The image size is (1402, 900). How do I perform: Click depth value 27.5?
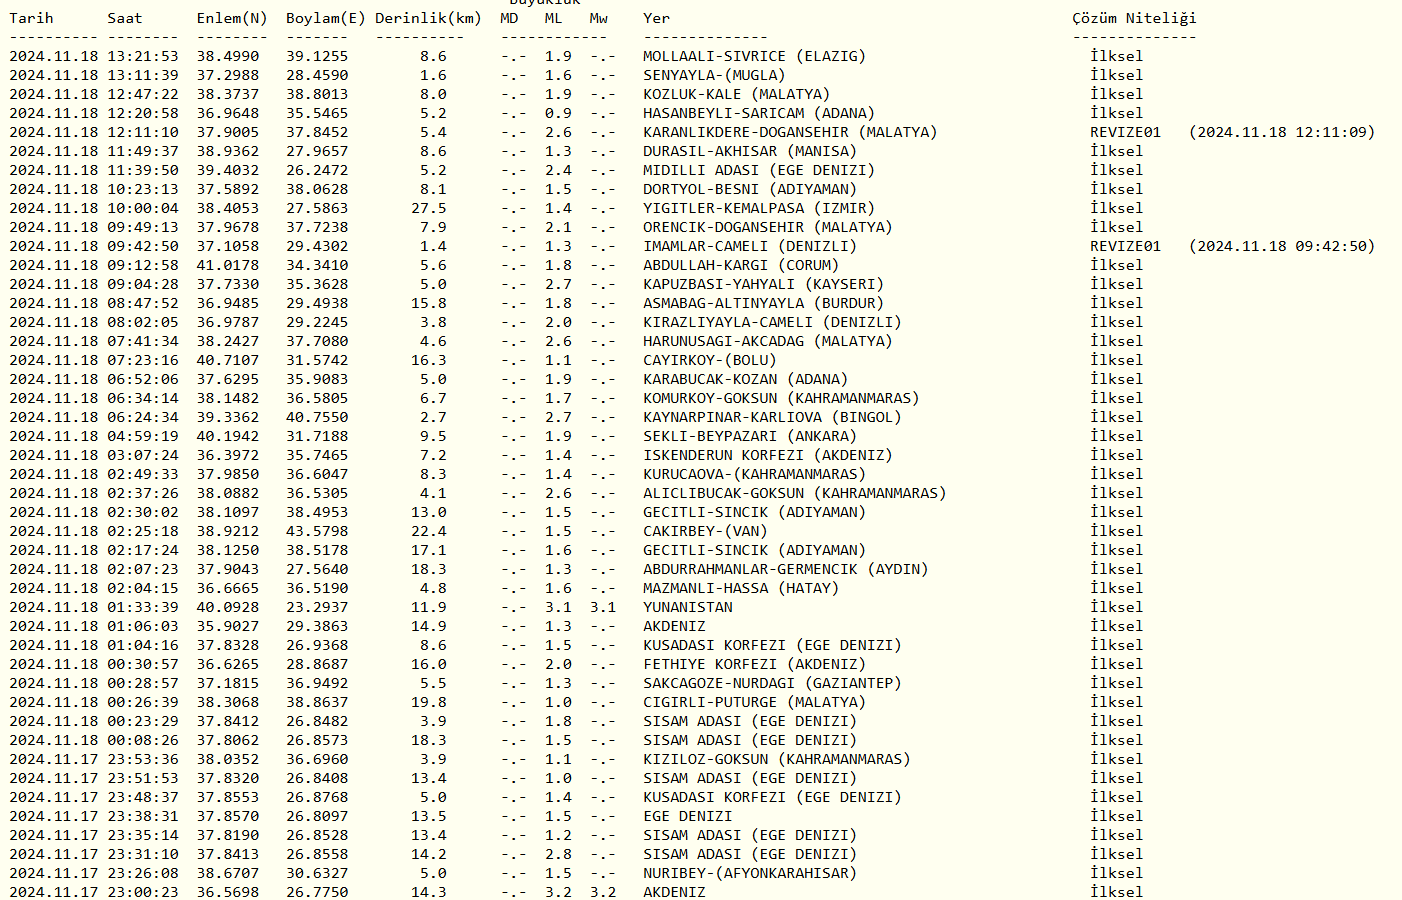429,208
